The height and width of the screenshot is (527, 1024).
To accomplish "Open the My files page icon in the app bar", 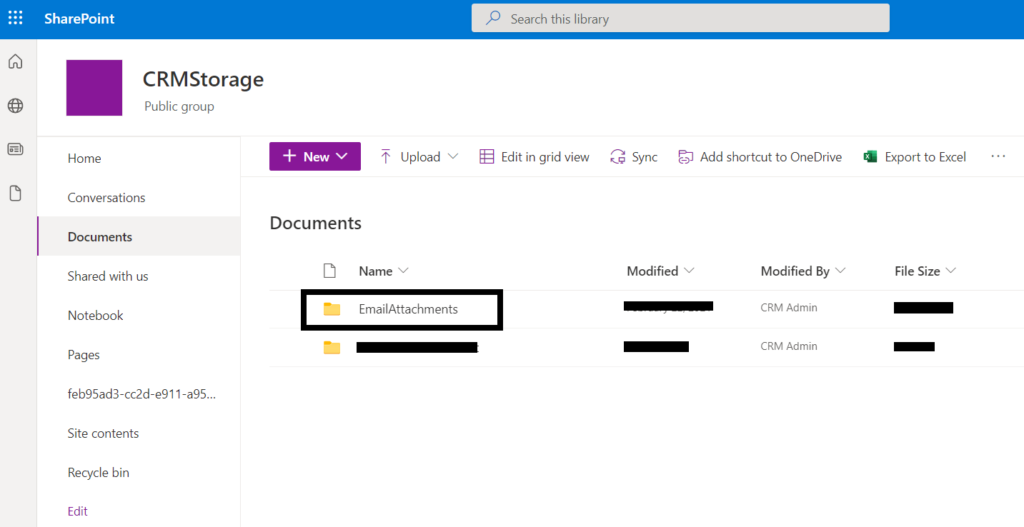I will 15,193.
